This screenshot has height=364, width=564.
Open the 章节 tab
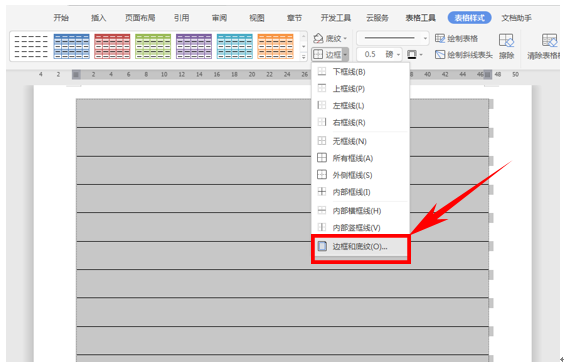click(294, 18)
